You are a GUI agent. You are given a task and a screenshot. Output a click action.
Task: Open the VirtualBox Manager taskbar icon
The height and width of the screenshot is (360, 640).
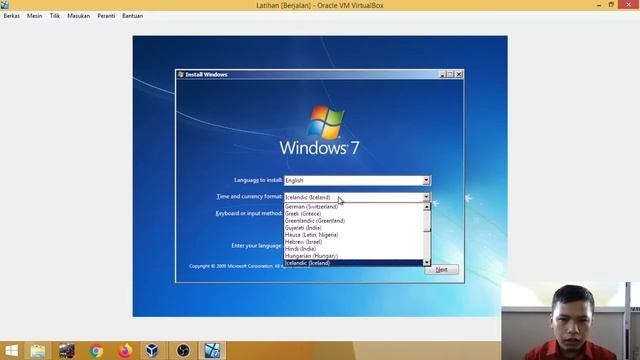click(152, 350)
